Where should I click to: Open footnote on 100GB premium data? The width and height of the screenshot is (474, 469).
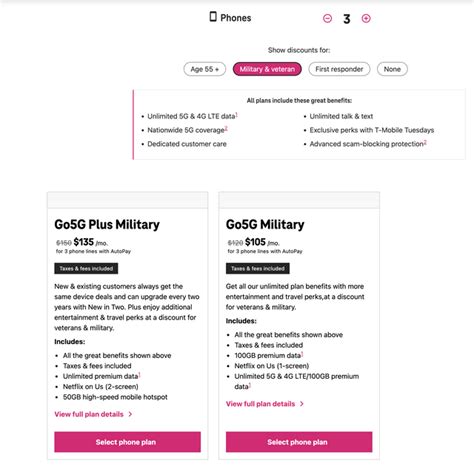(302, 354)
